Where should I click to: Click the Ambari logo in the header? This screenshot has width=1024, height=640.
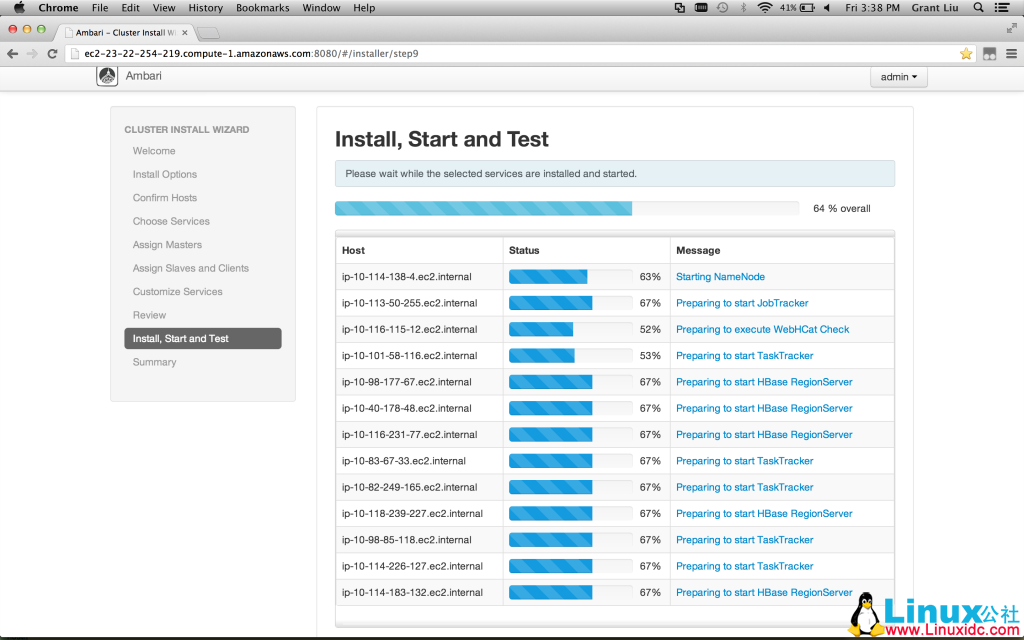coord(107,75)
